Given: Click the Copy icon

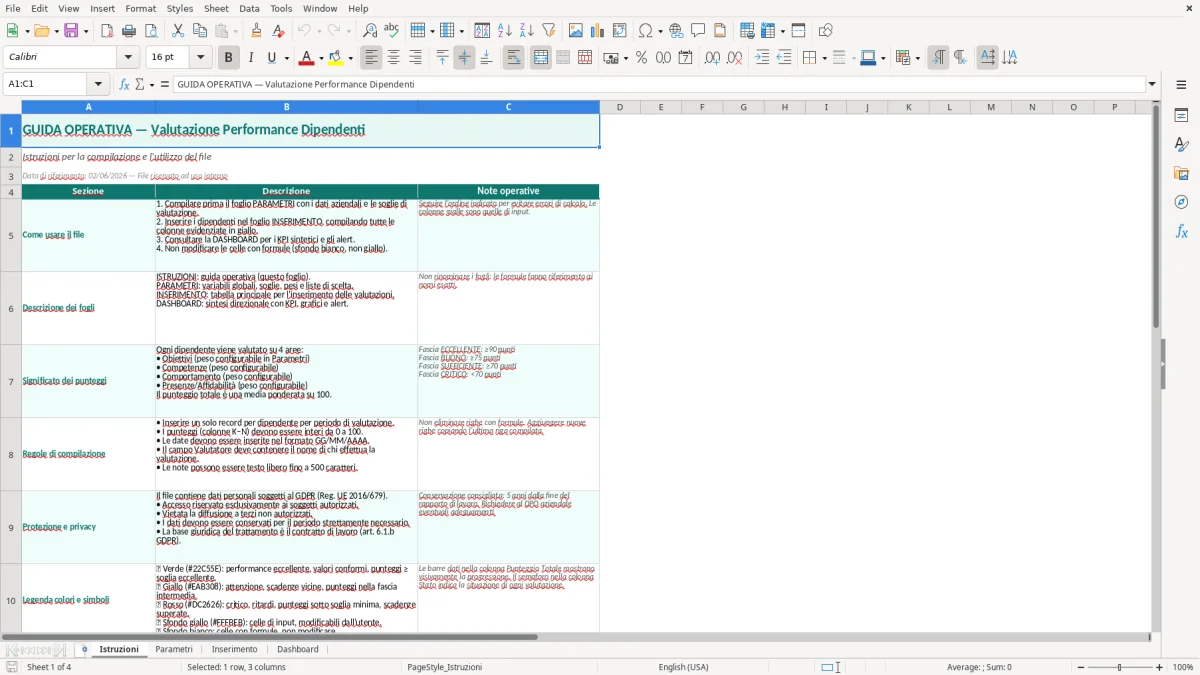Looking at the screenshot, I should (199, 31).
